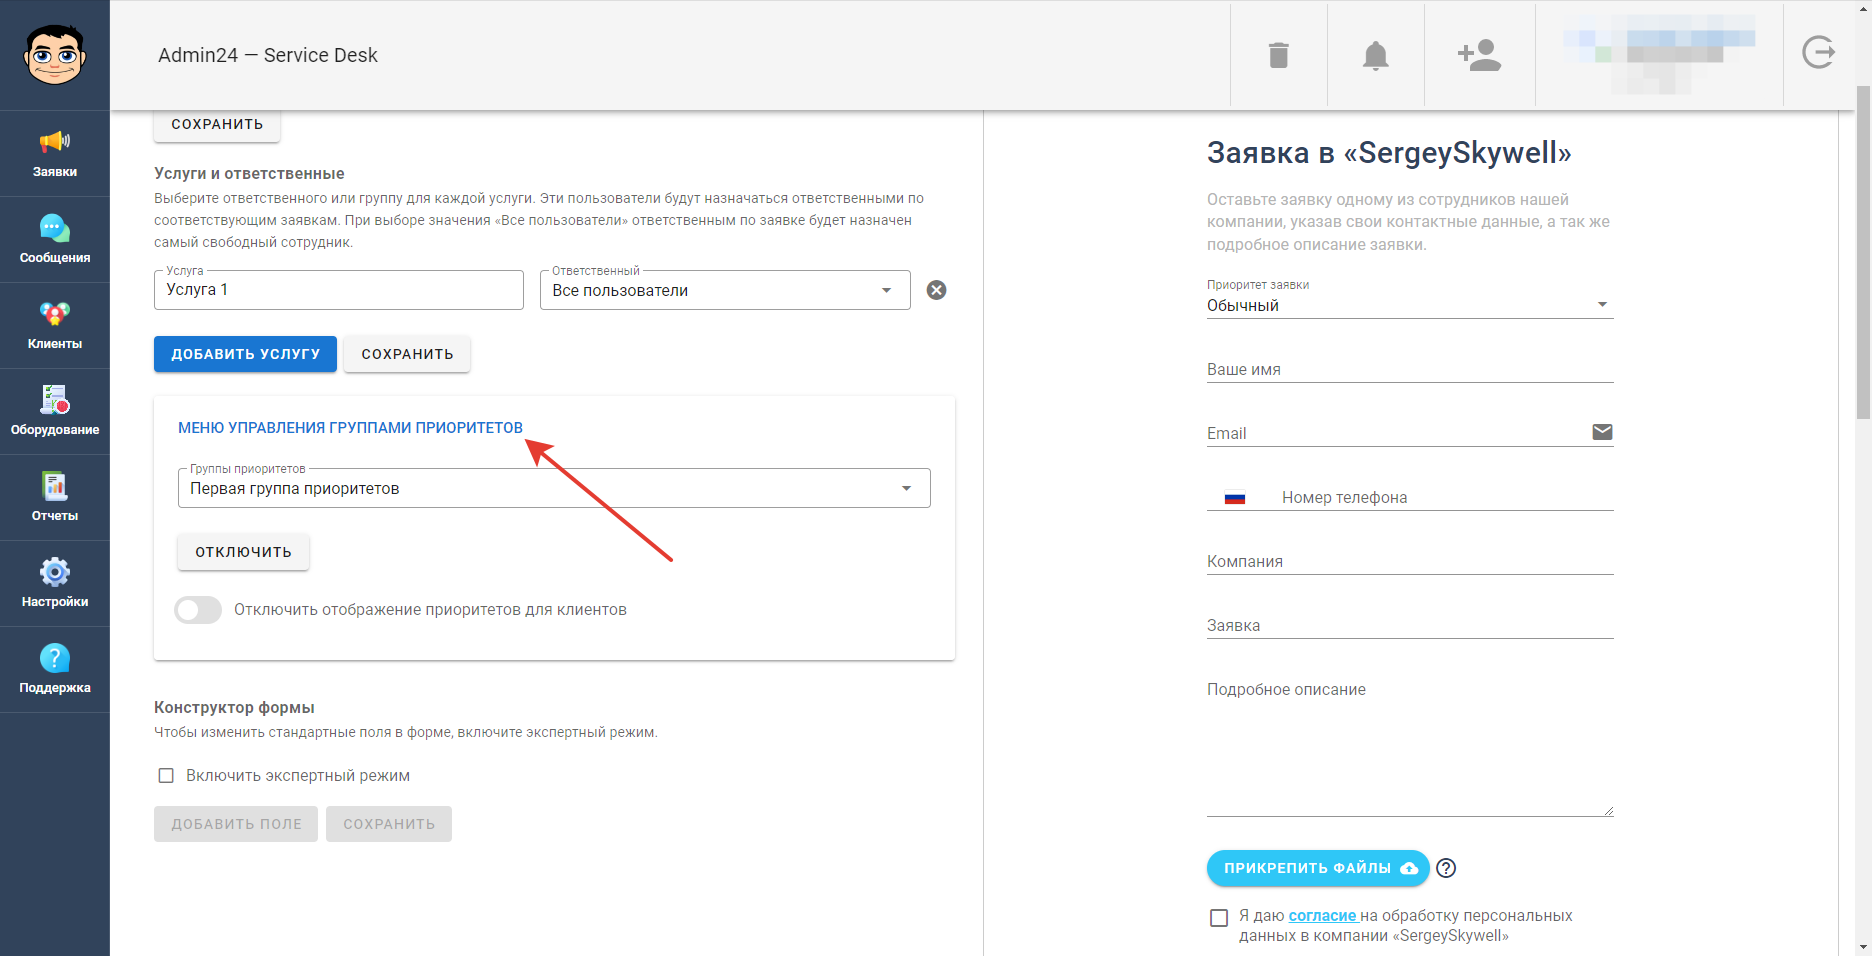Focus the Заявка subject field

pos(1410,625)
